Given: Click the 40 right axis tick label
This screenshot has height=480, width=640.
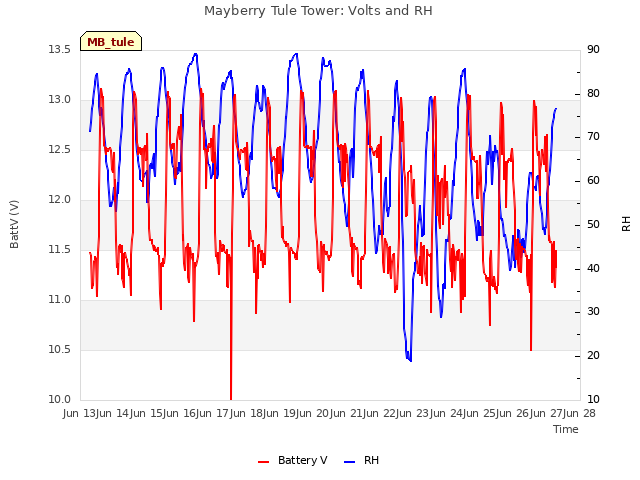Looking at the screenshot, I should point(593,269).
